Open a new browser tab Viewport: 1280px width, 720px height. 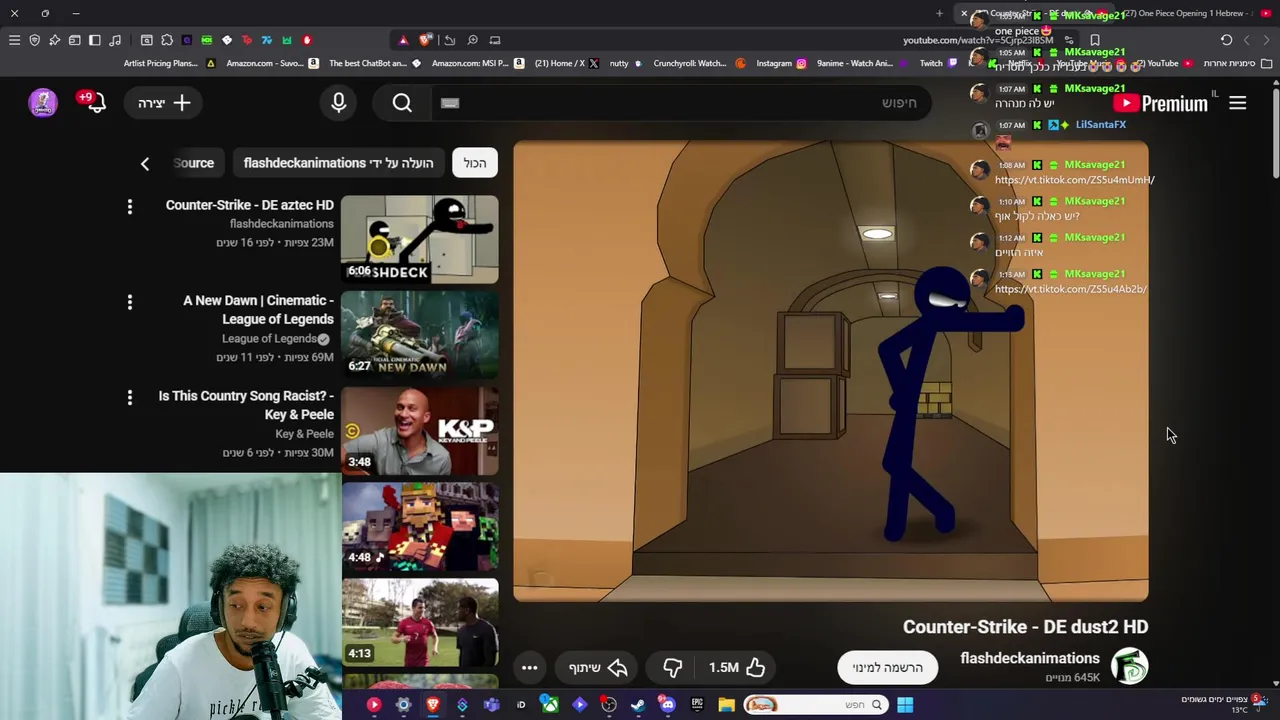[939, 13]
